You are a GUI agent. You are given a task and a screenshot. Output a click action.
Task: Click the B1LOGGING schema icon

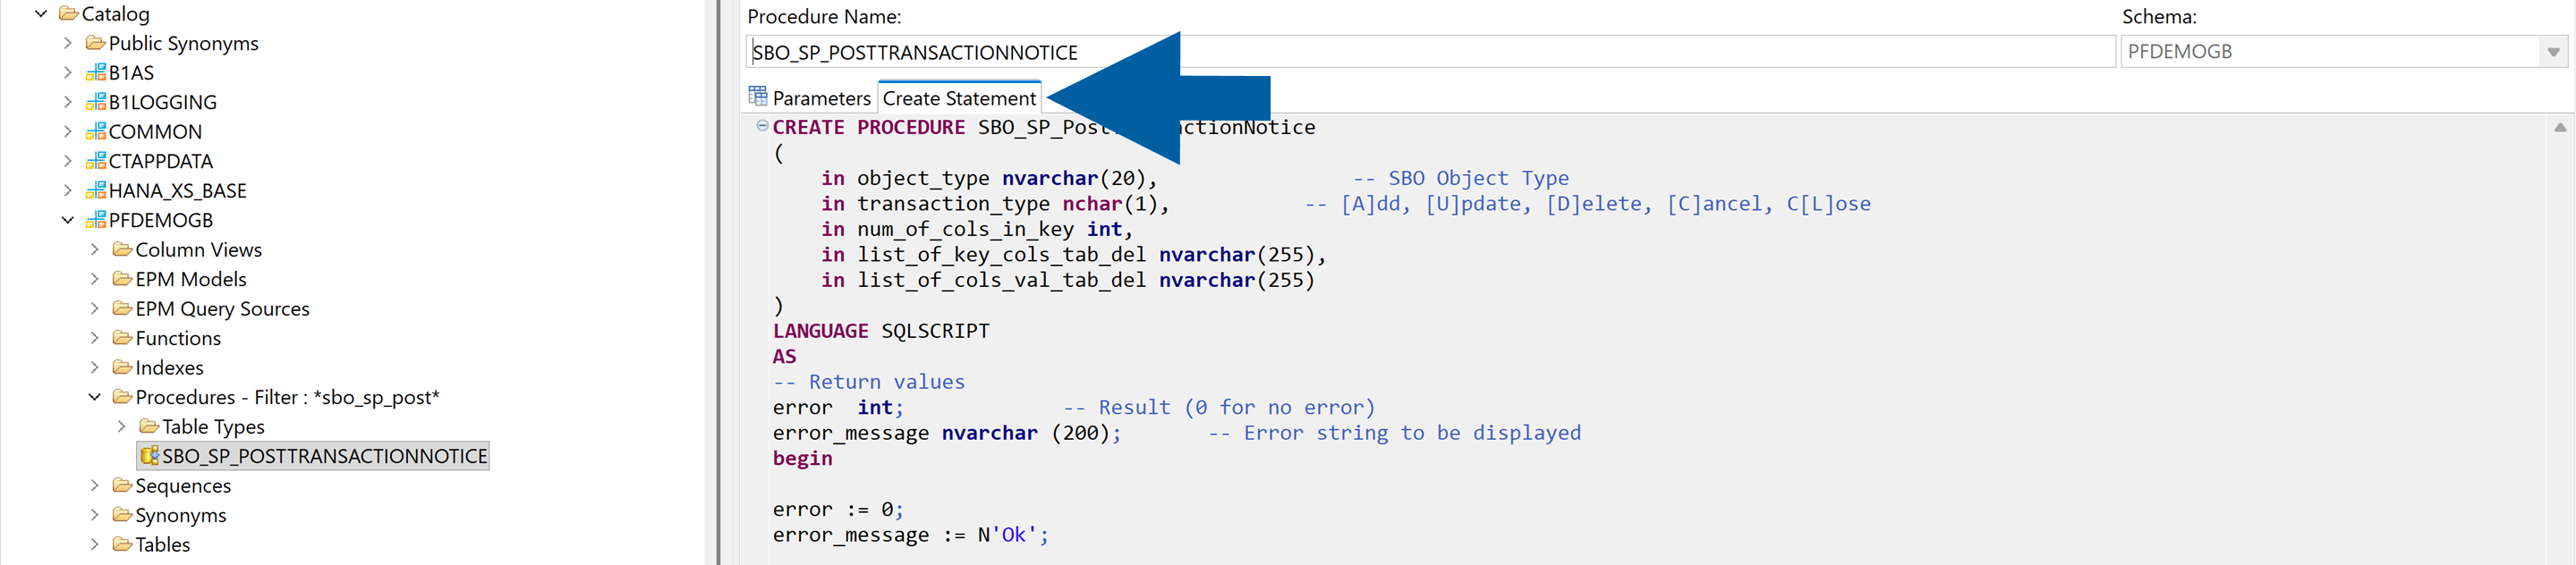[96, 102]
